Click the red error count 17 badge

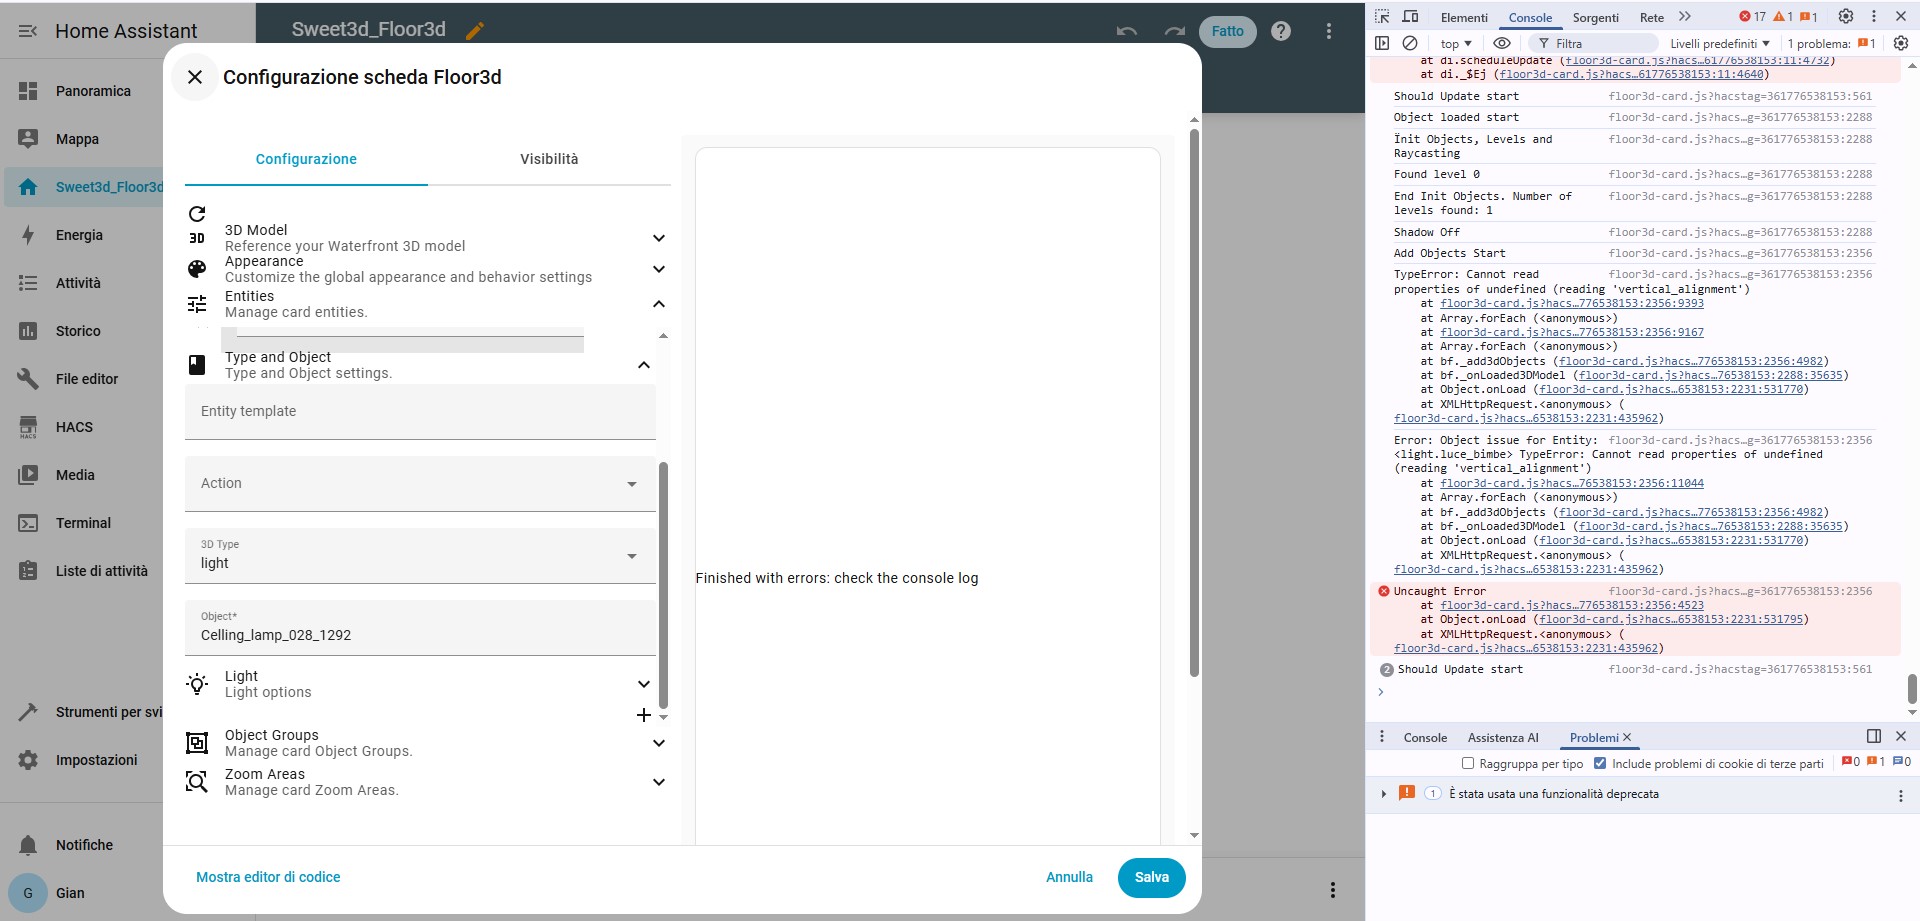click(1753, 17)
